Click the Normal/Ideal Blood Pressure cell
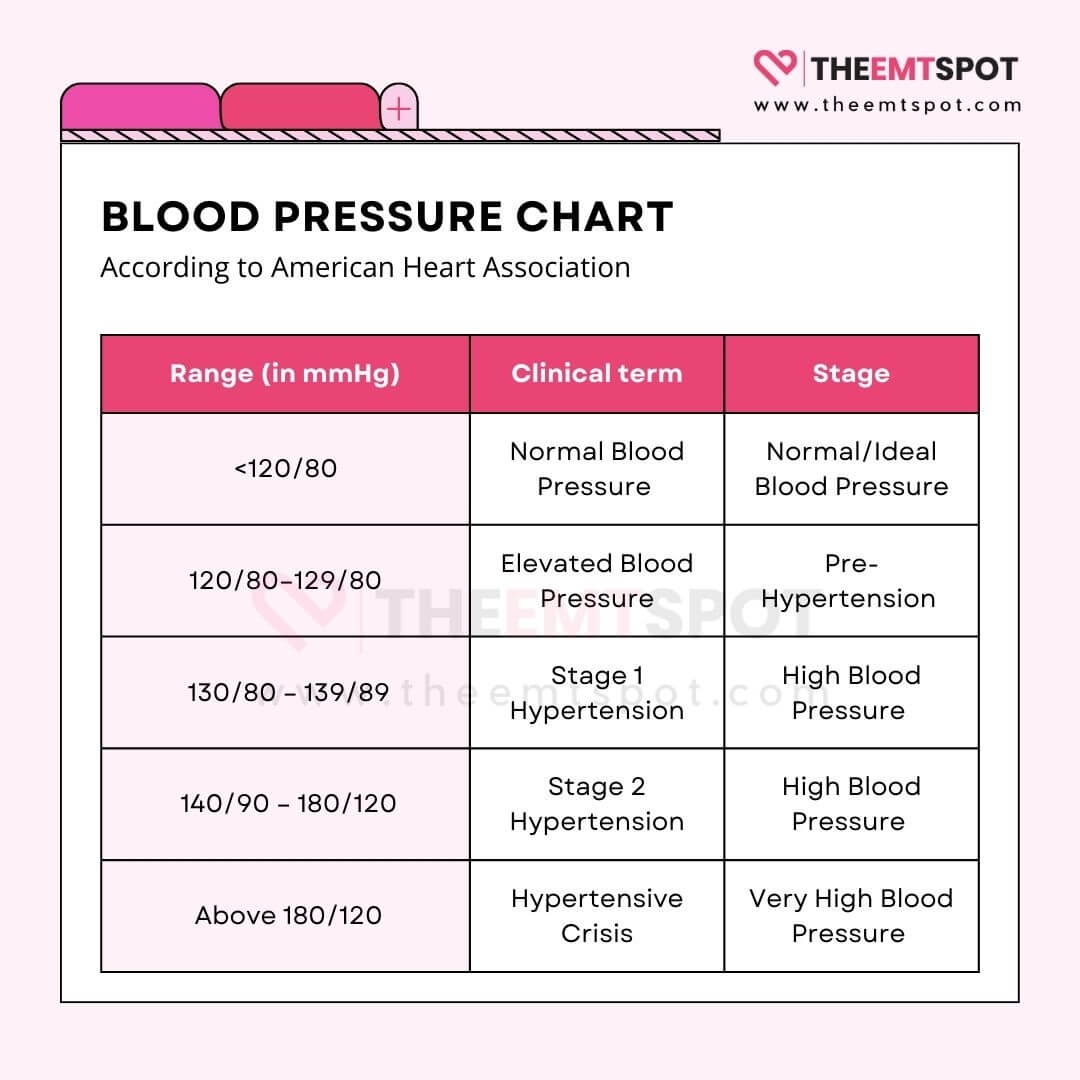The height and width of the screenshot is (1080, 1080). (851, 469)
